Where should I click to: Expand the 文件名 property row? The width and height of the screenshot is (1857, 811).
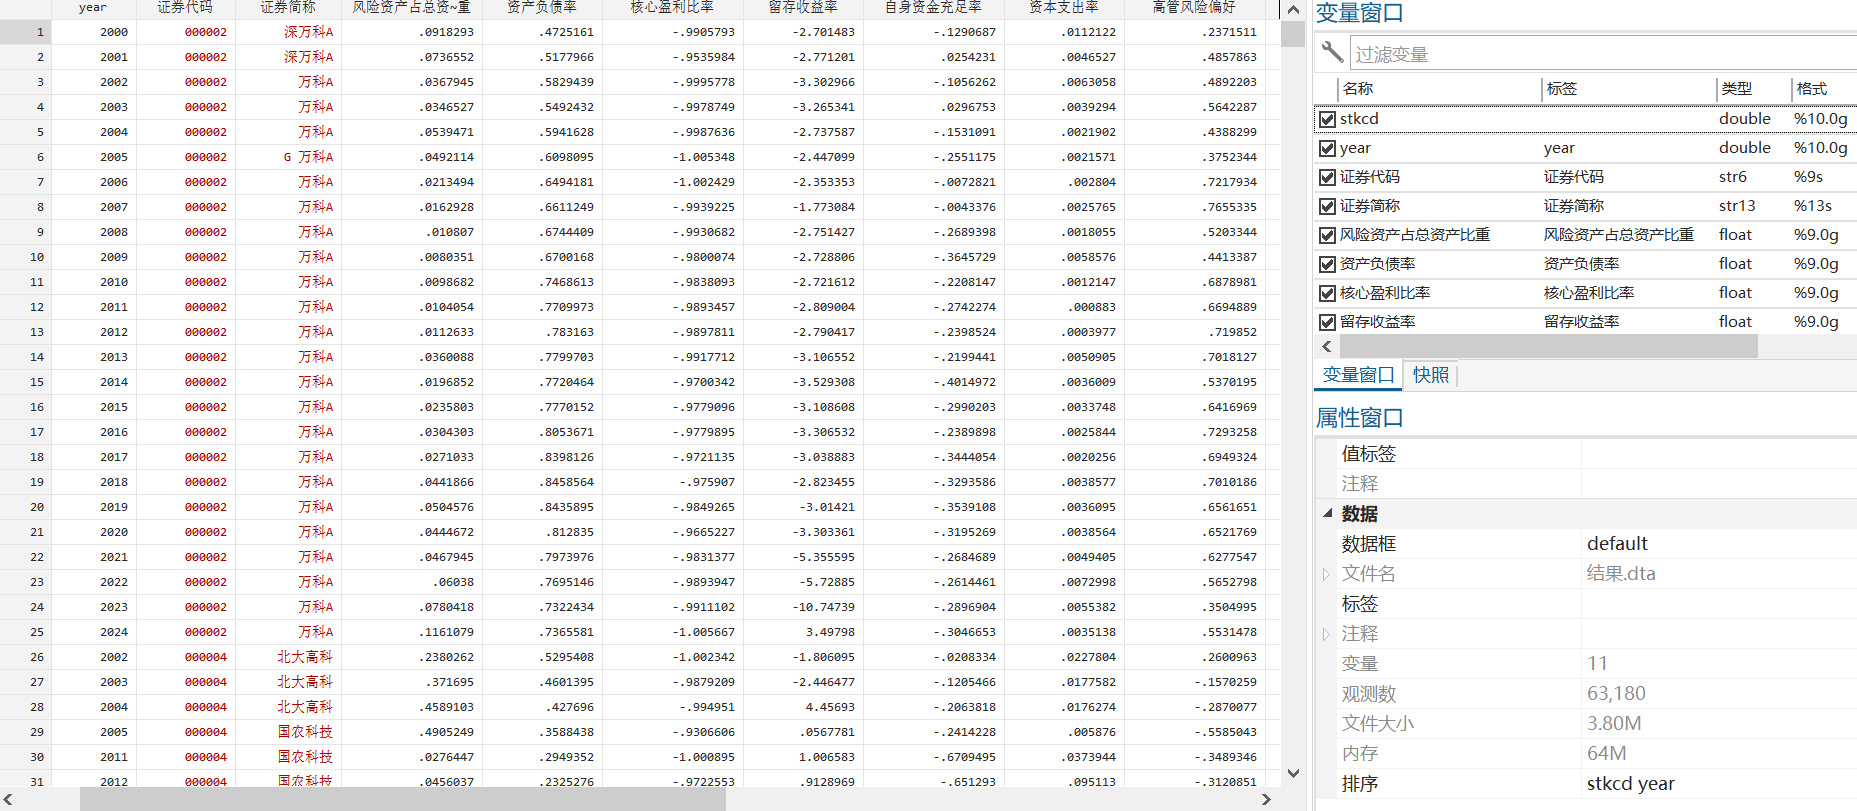point(1326,574)
